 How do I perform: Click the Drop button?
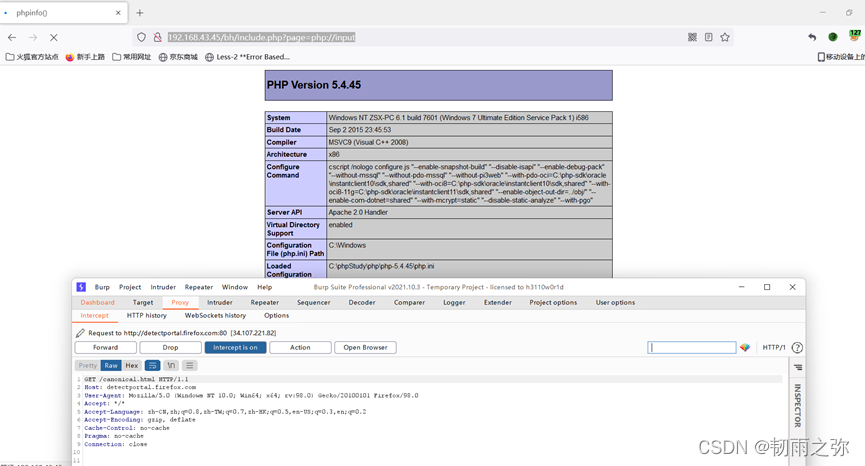coord(170,347)
